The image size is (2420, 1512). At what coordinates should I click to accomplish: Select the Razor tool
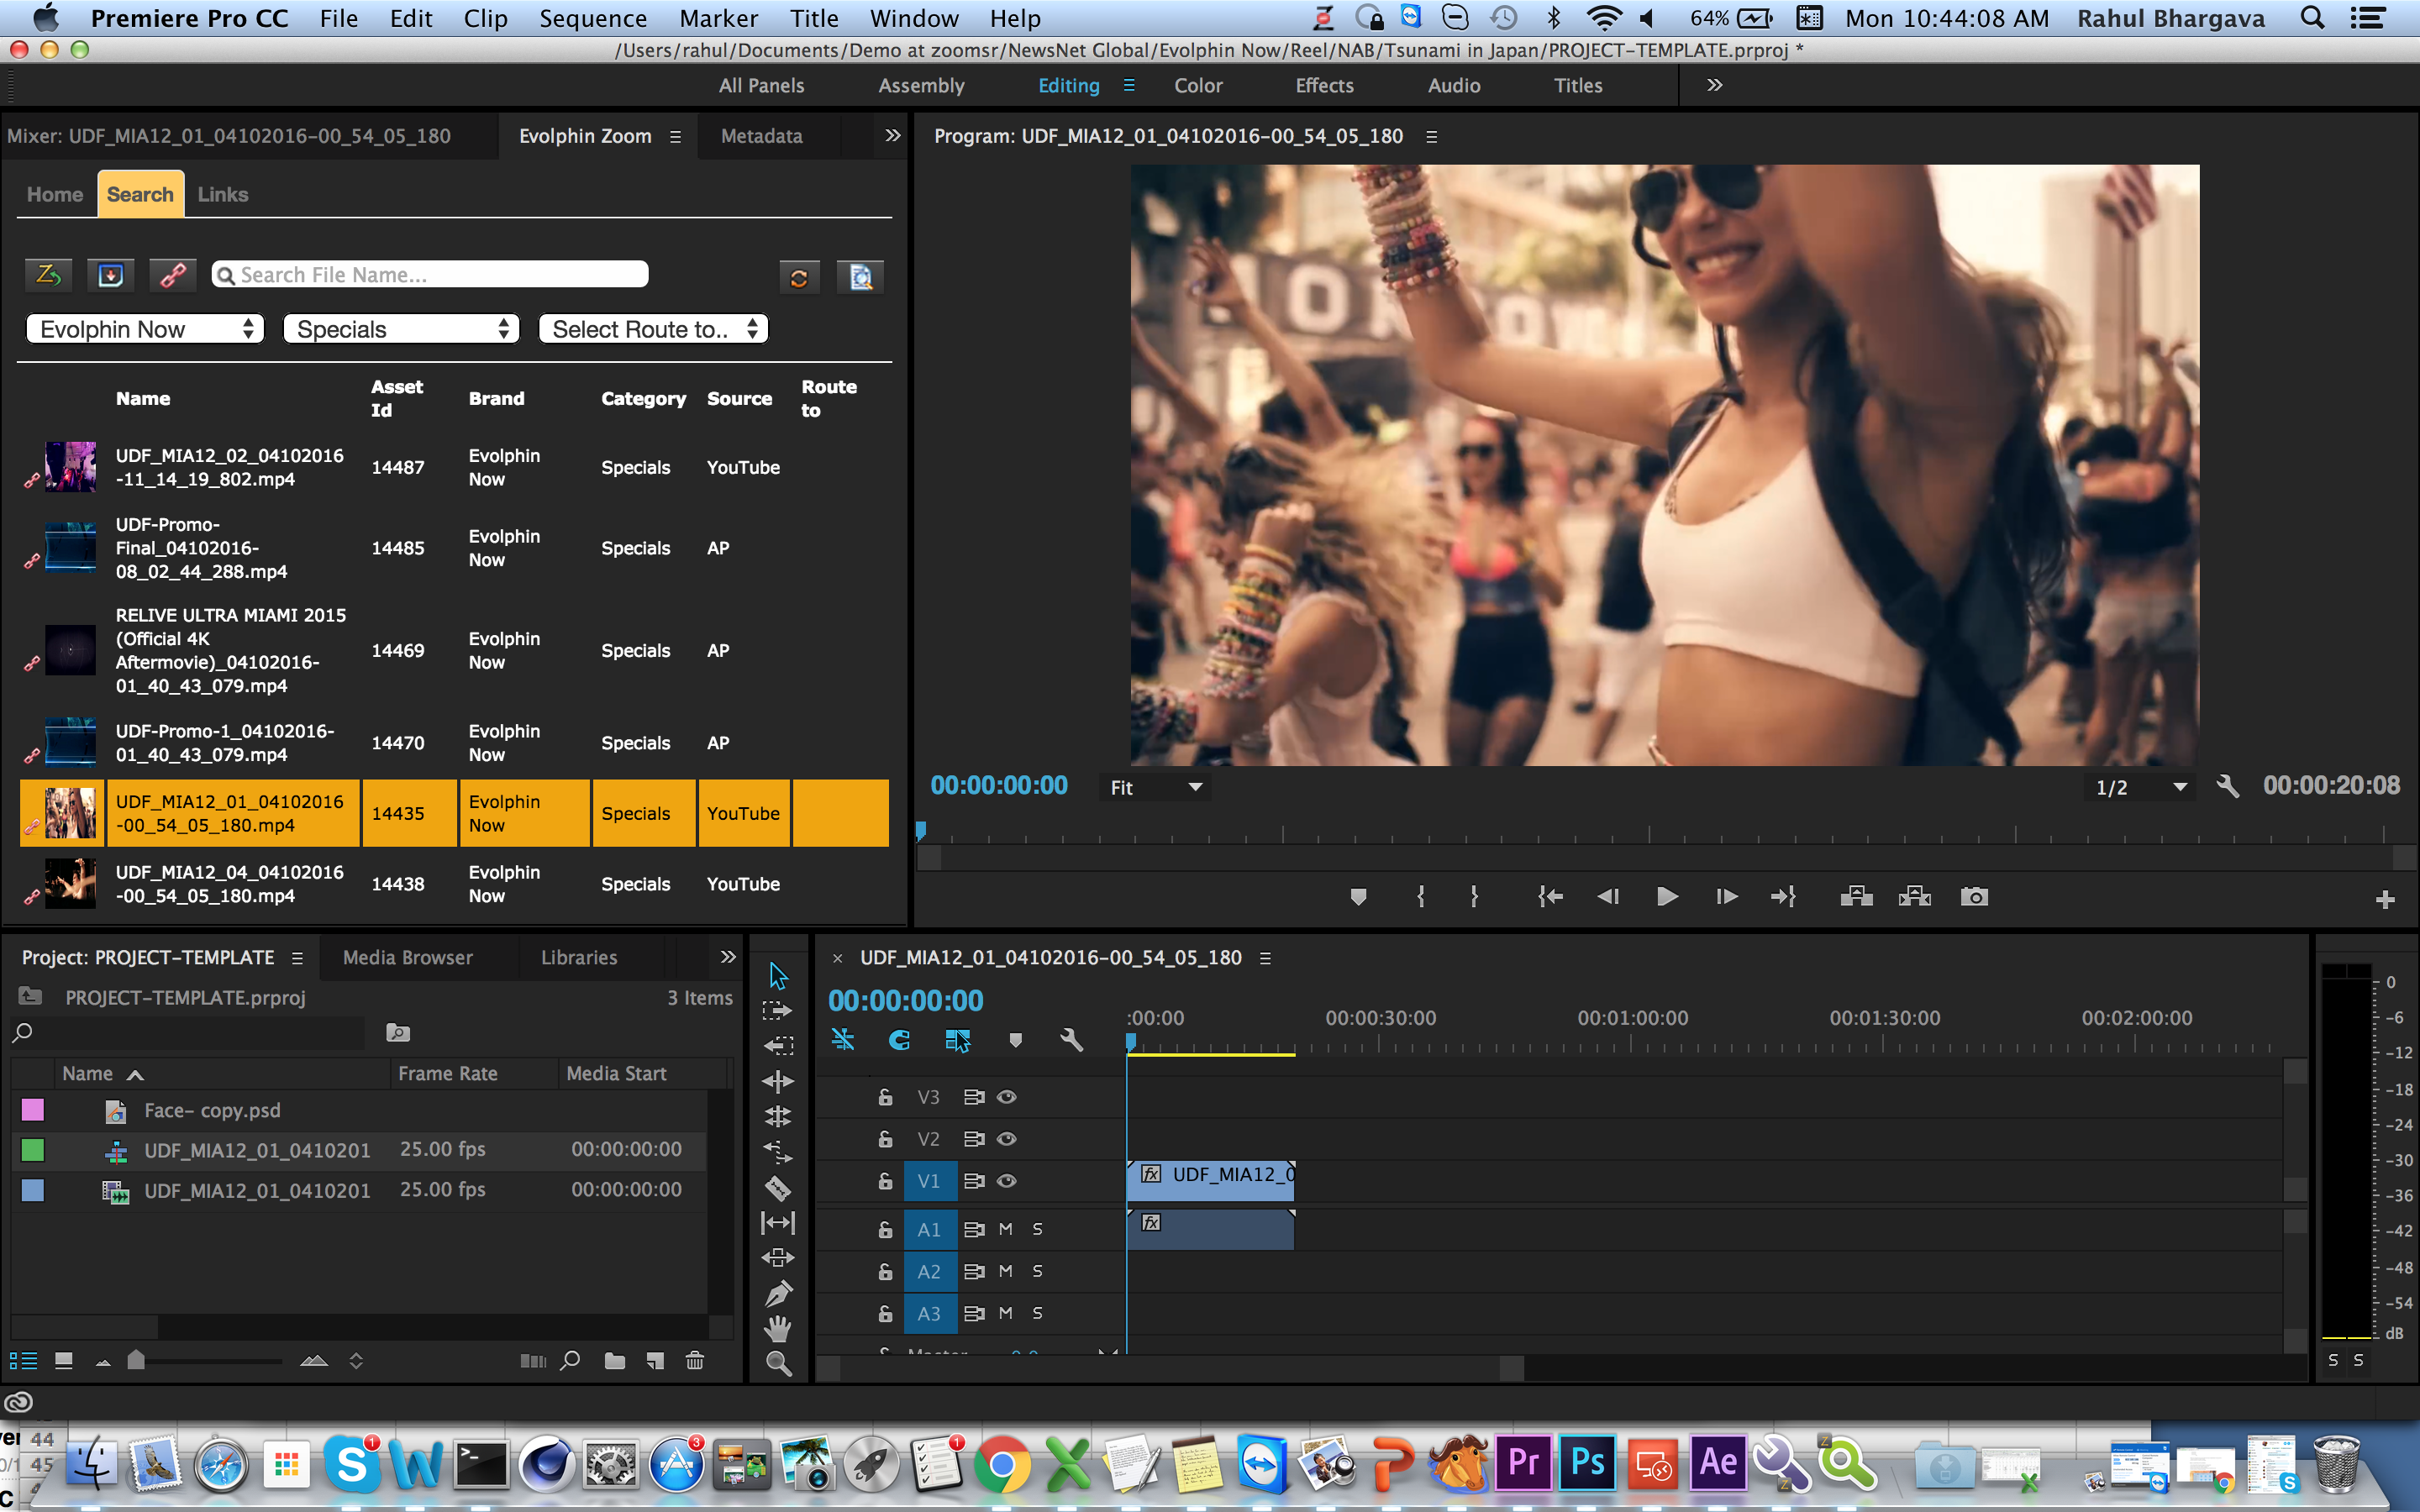point(778,1188)
